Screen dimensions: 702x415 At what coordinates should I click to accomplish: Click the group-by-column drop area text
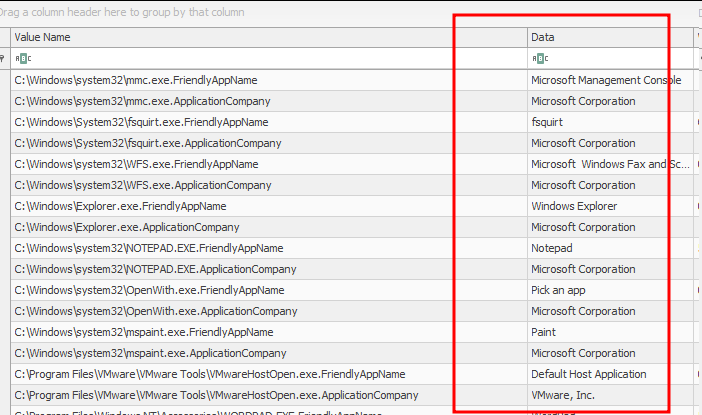122,12
